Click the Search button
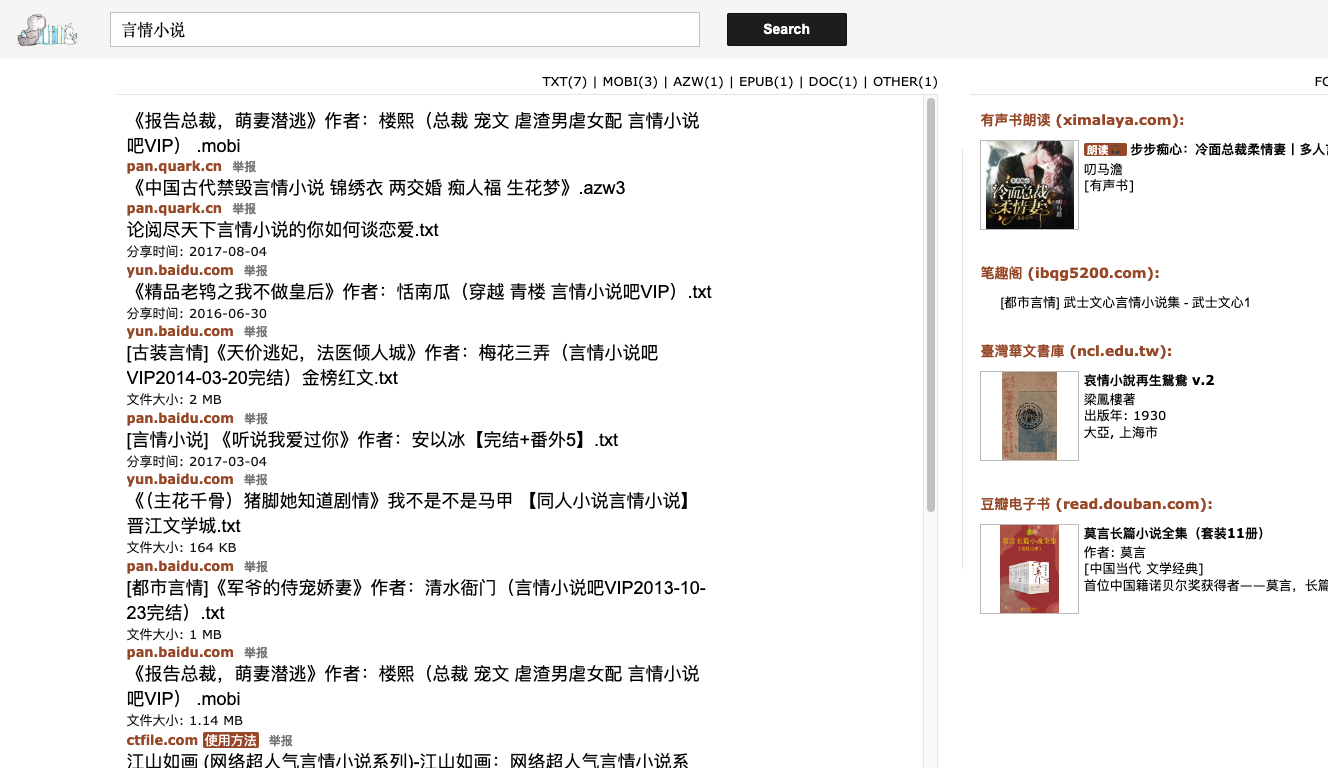1328x783 pixels. coord(787,29)
